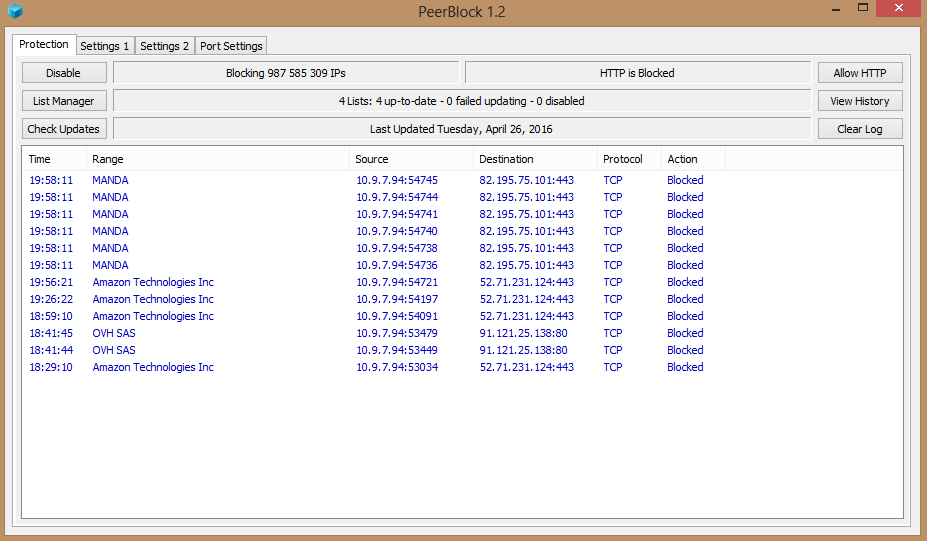Image resolution: width=927 pixels, height=541 pixels.
Task: Click source 10.9.7.94:54091
Action: (397, 316)
